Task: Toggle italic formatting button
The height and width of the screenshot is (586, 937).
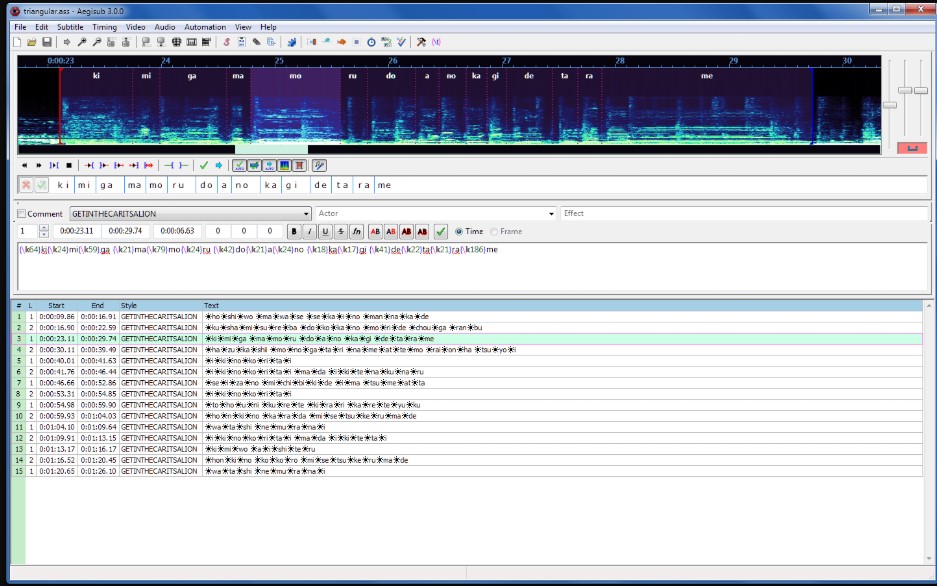Action: 310,232
